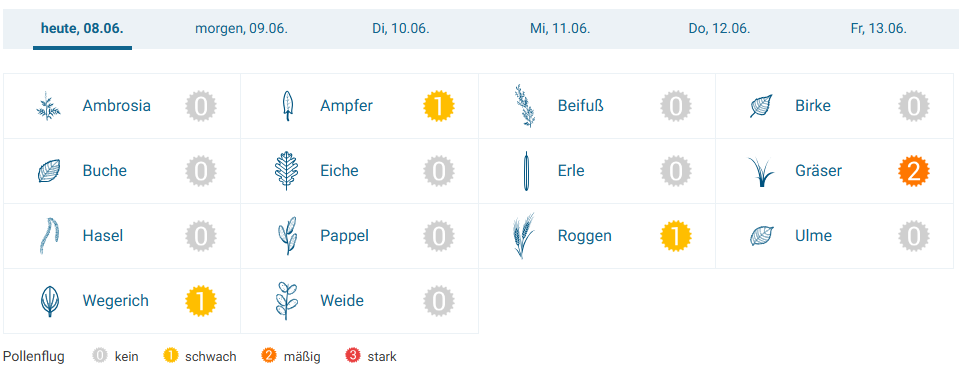Click the Hasel catkin icon
The height and width of the screenshot is (391, 960).
click(48, 236)
